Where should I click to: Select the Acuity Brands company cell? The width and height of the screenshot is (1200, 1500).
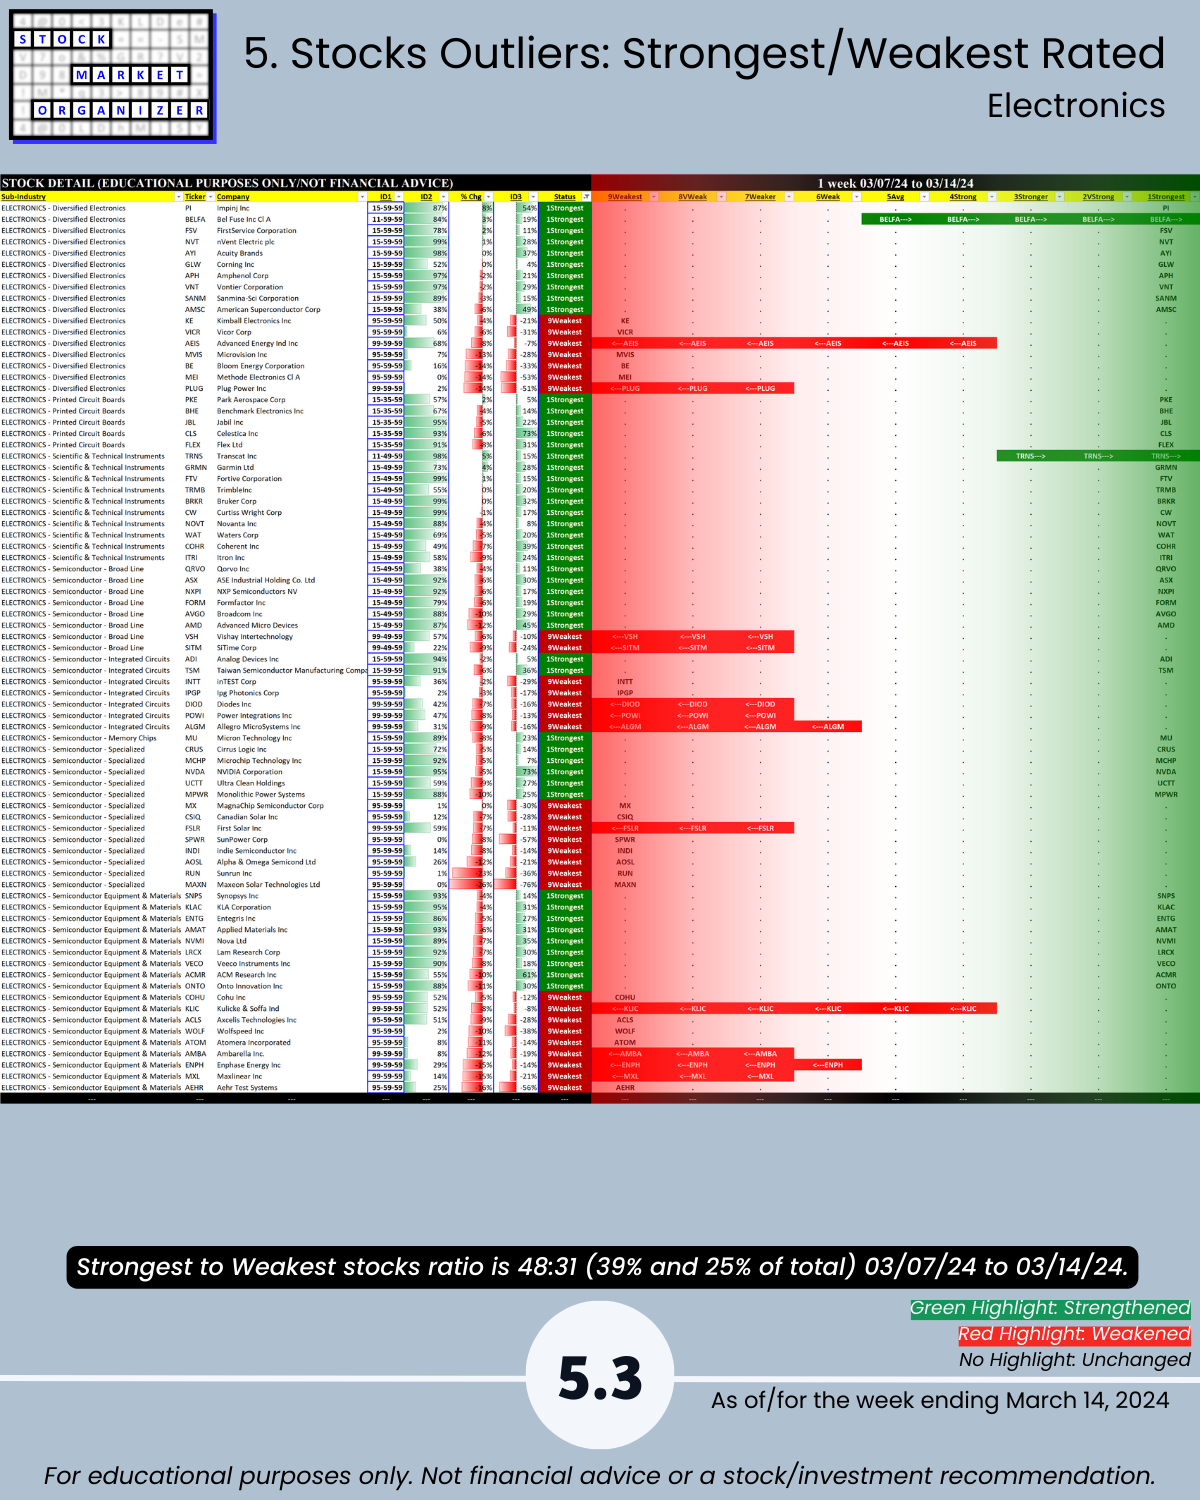[290, 253]
